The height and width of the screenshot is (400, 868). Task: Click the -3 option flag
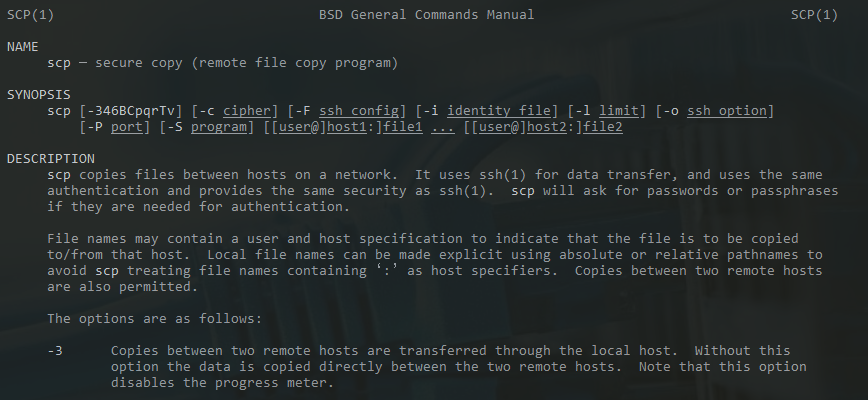click(x=55, y=351)
